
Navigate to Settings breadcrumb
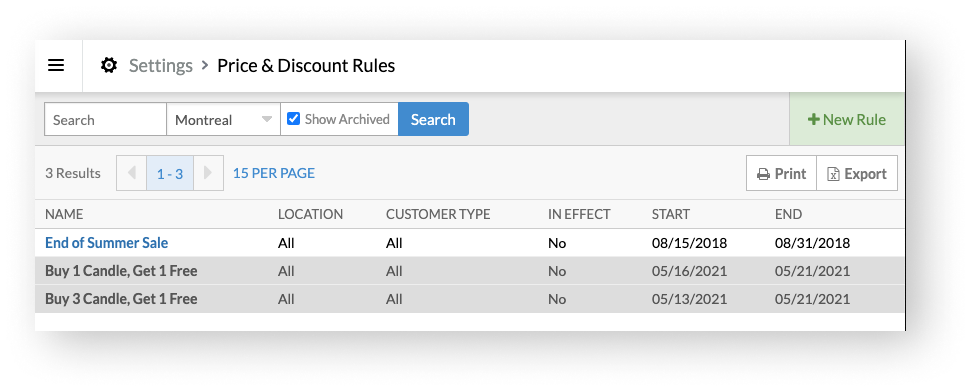160,66
